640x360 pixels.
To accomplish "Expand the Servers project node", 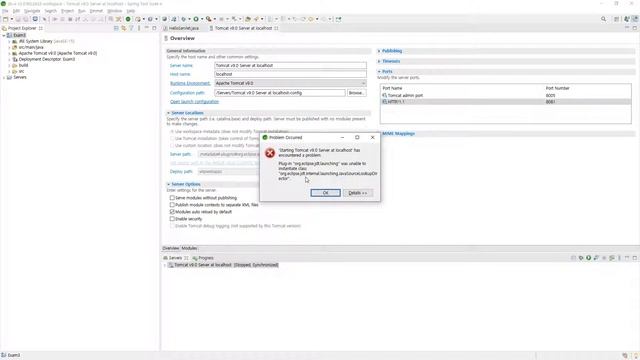I will (x=4, y=77).
